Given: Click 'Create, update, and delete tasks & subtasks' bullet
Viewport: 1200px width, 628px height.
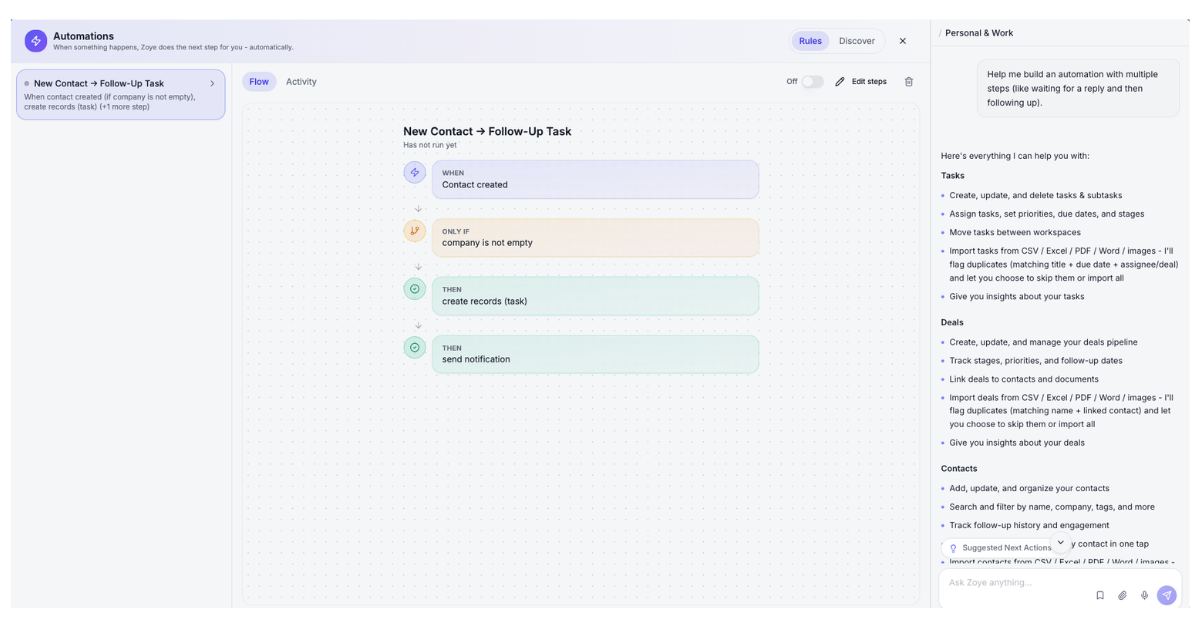Looking at the screenshot, I should pyautogui.click(x=1036, y=195).
